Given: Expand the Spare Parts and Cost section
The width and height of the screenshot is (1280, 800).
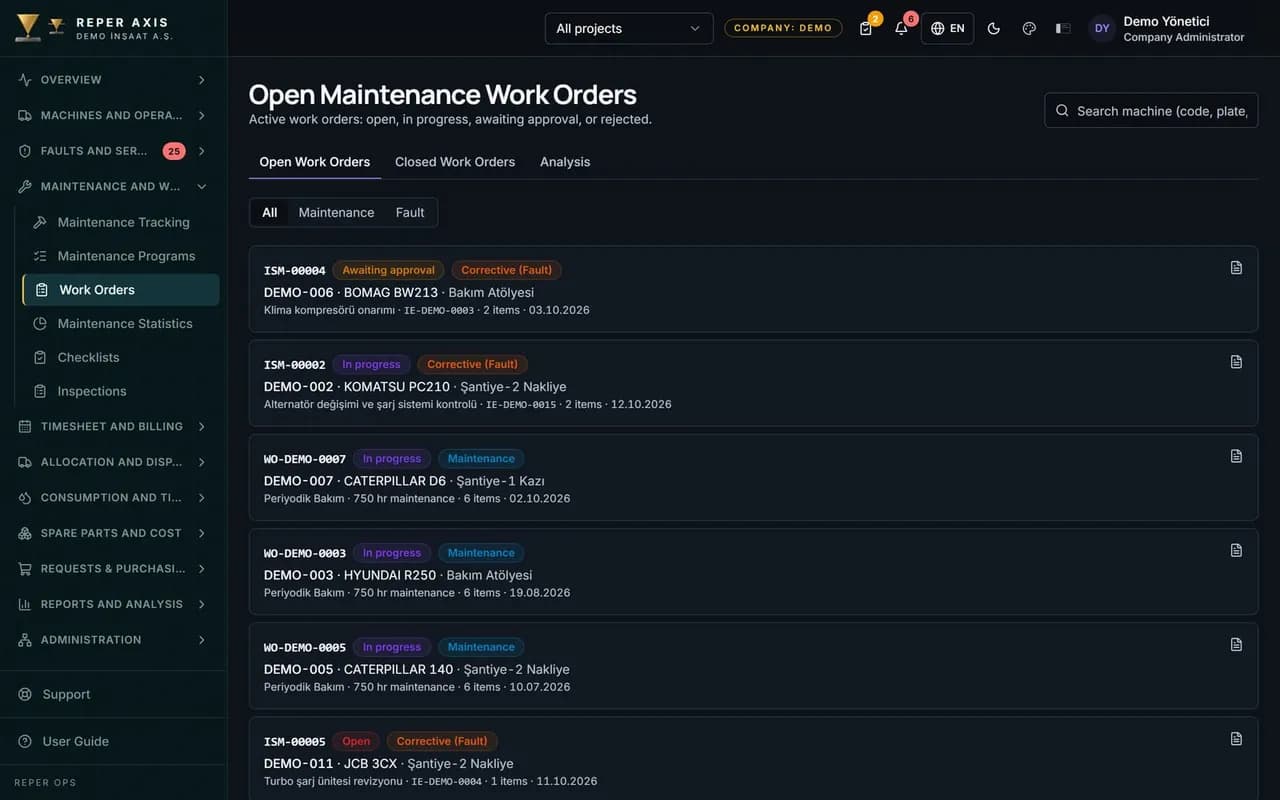Looking at the screenshot, I should (114, 533).
